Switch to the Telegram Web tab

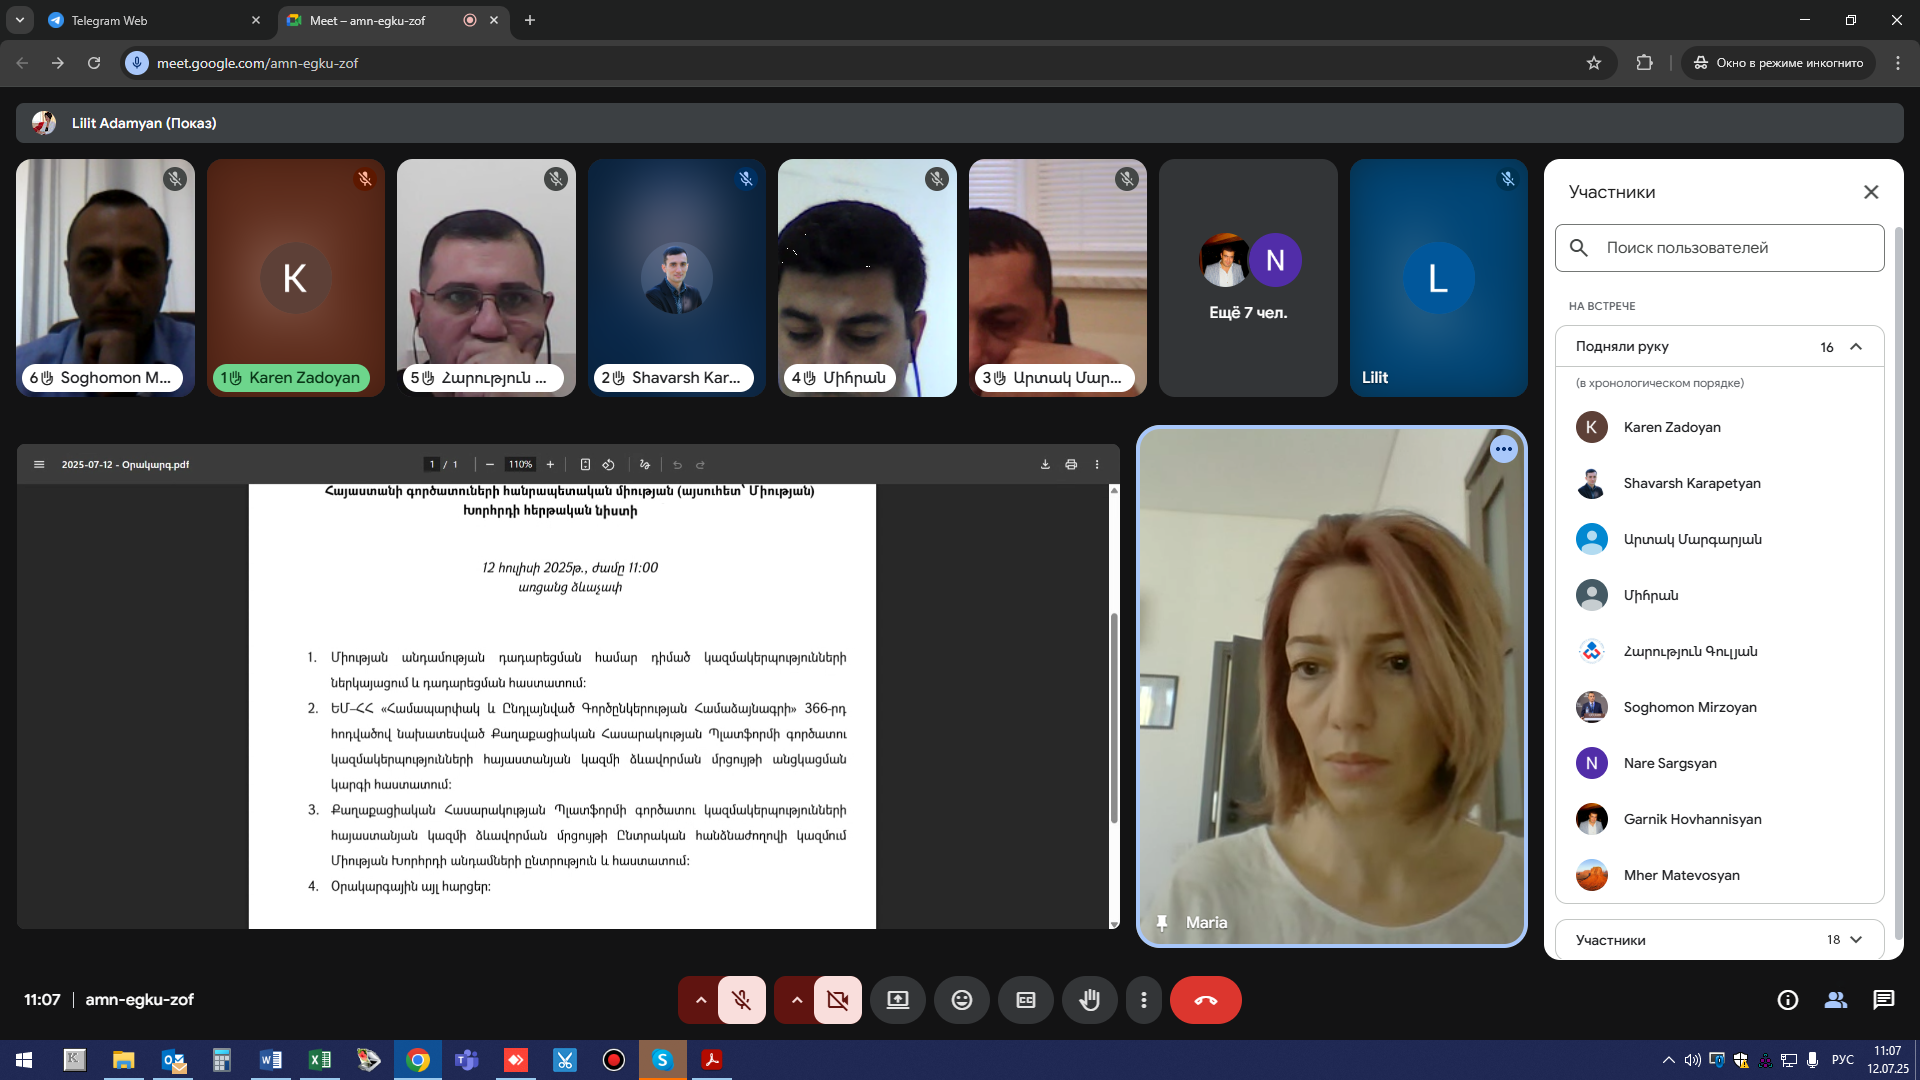tap(155, 20)
